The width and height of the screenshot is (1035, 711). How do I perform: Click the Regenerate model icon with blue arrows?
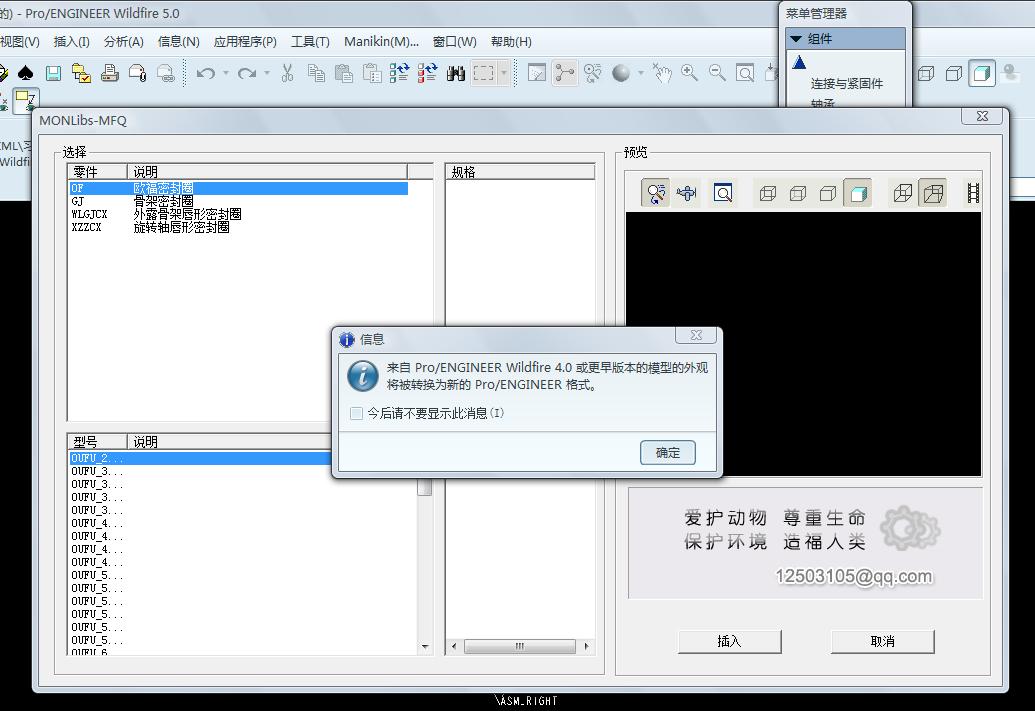399,73
